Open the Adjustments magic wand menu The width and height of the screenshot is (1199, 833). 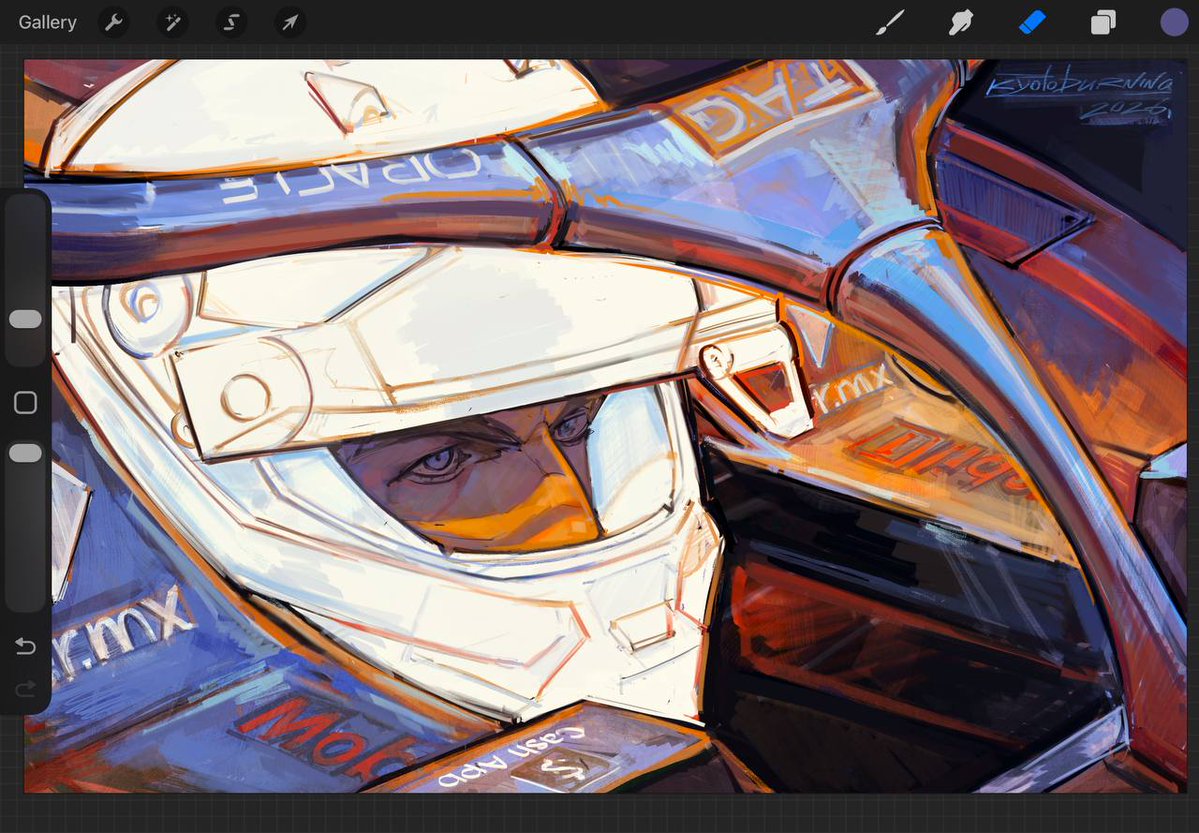tap(173, 23)
